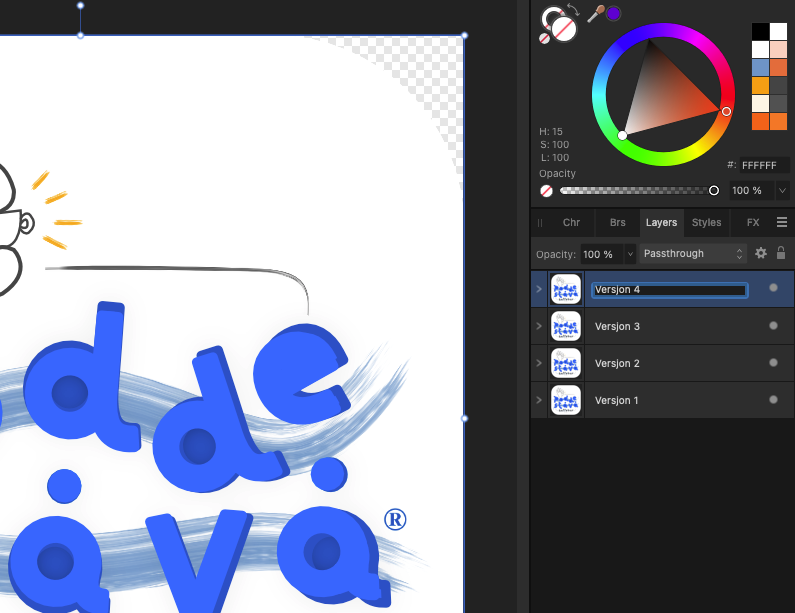Toggle visibility dot for Versjon 1
This screenshot has width=795, height=613.
tap(773, 400)
